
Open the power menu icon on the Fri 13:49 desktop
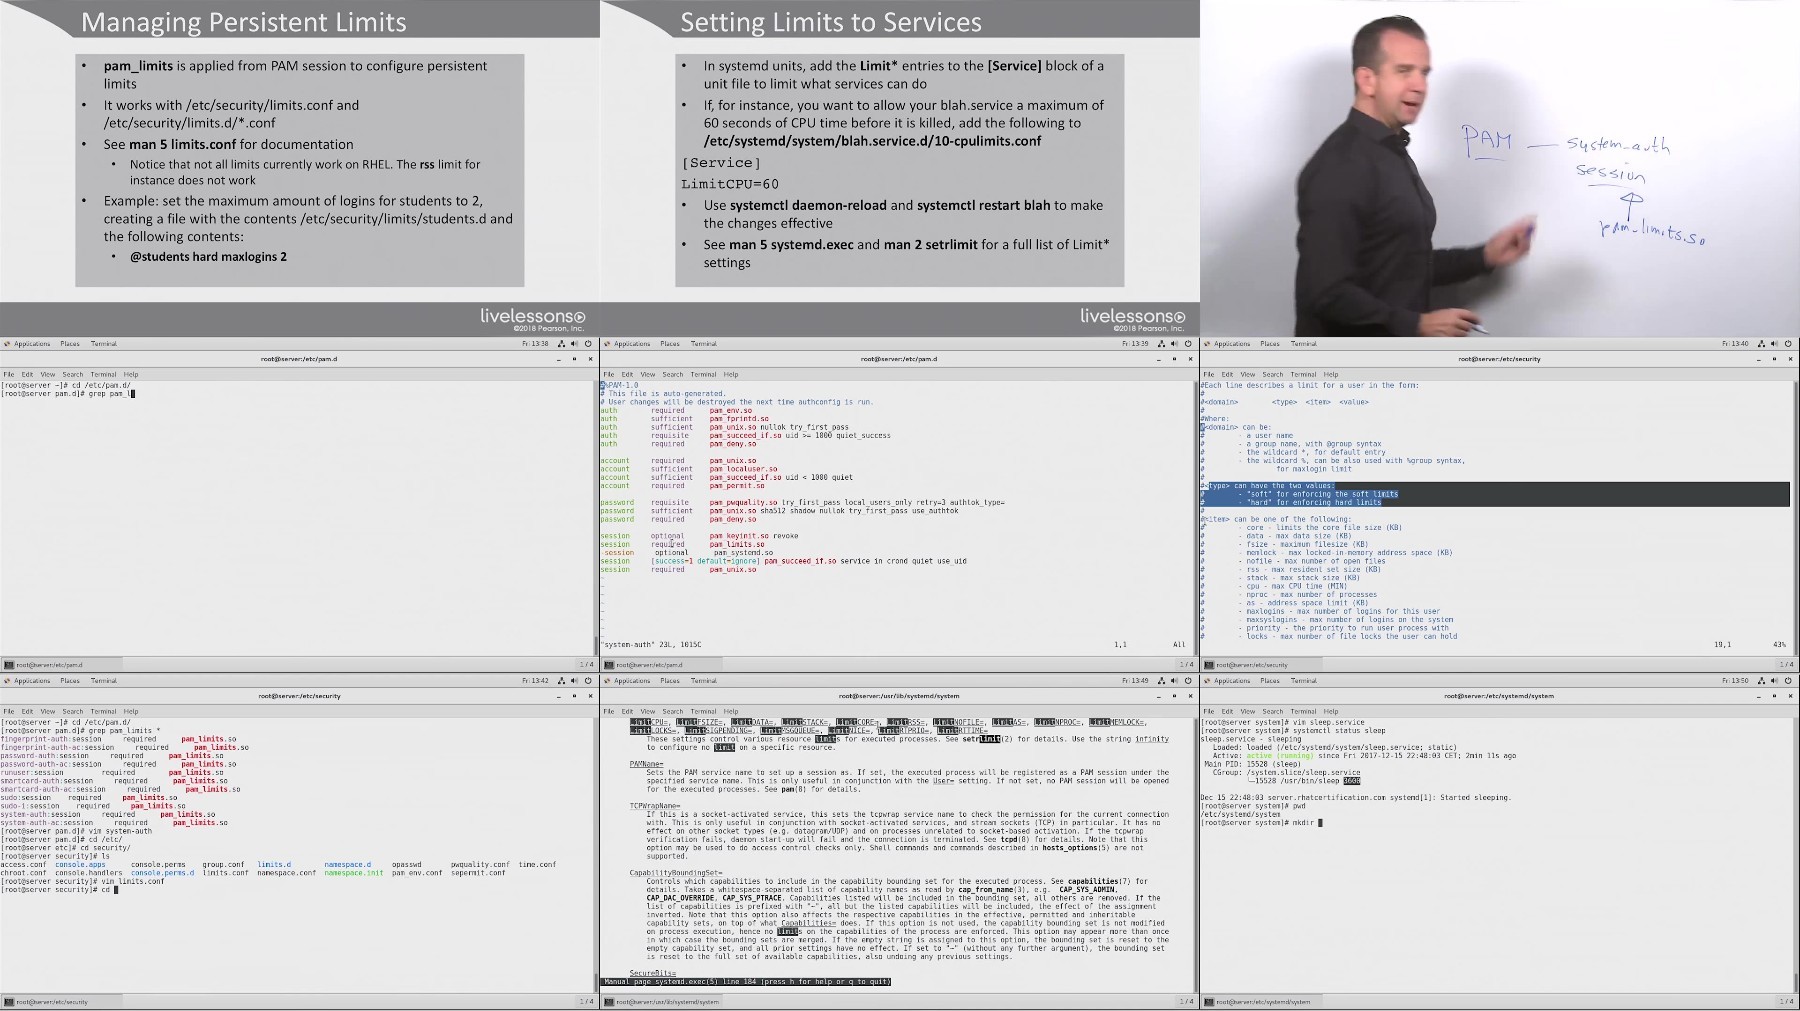[1189, 681]
